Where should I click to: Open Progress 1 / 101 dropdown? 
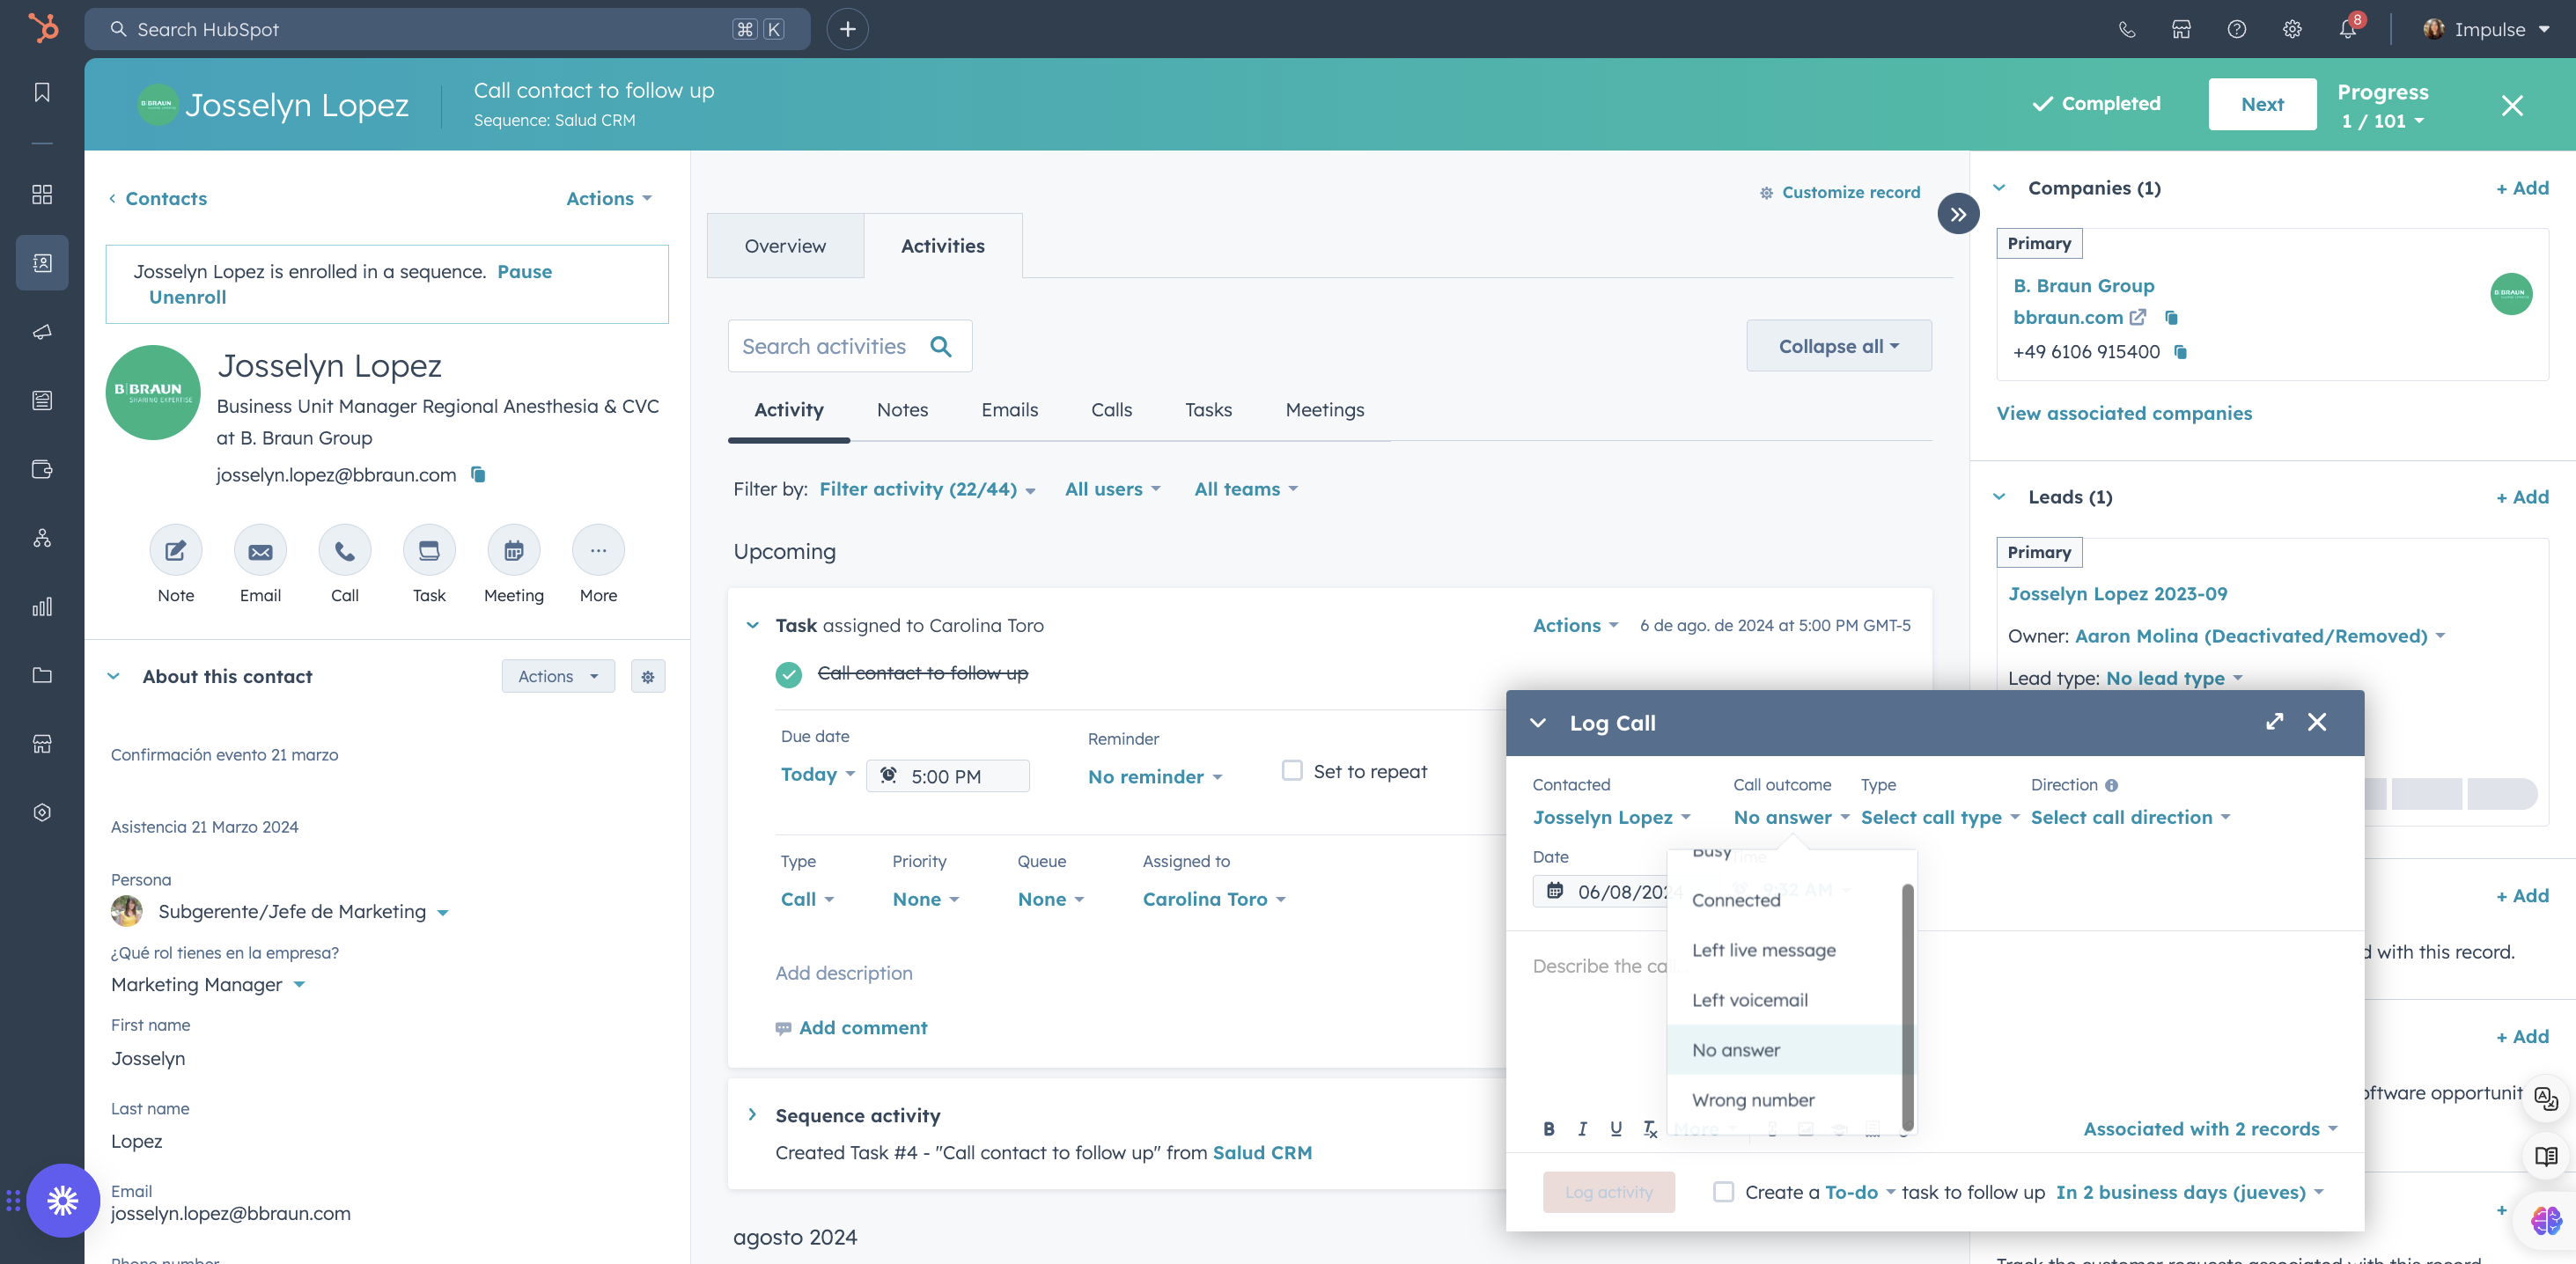click(2383, 121)
